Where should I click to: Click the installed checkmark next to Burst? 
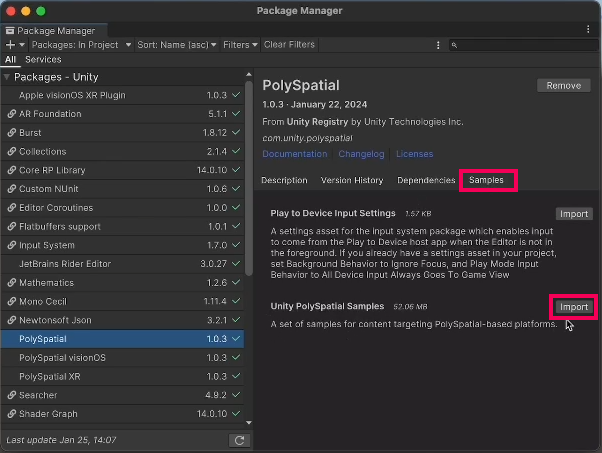(x=236, y=133)
